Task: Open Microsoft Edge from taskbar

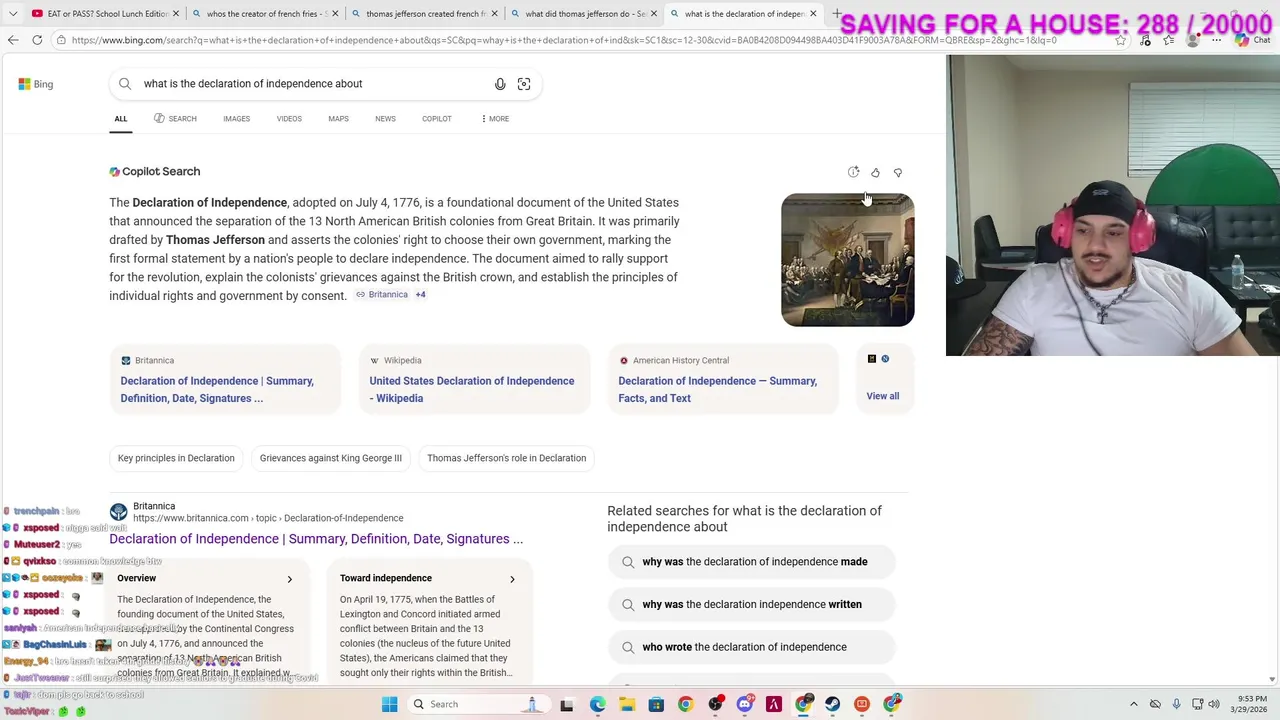Action: pos(597,704)
